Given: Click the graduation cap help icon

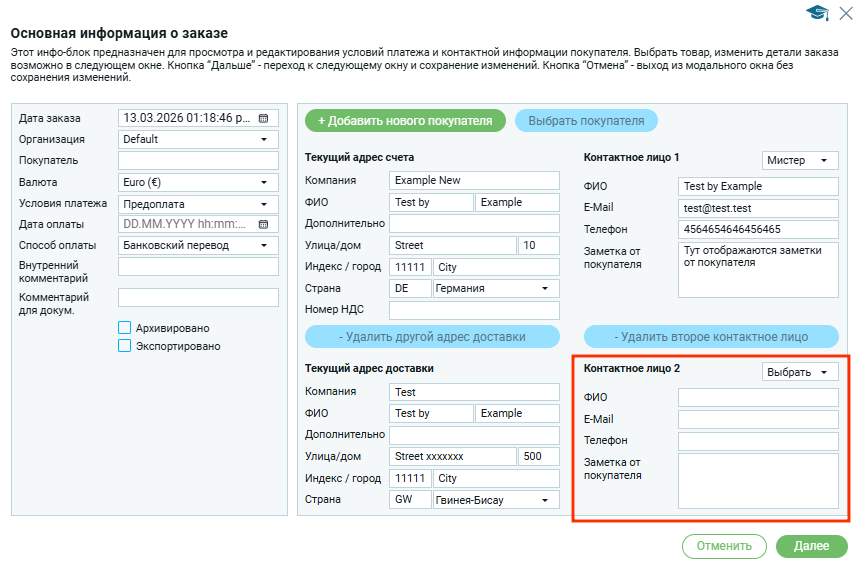Looking at the screenshot, I should tap(818, 12).
